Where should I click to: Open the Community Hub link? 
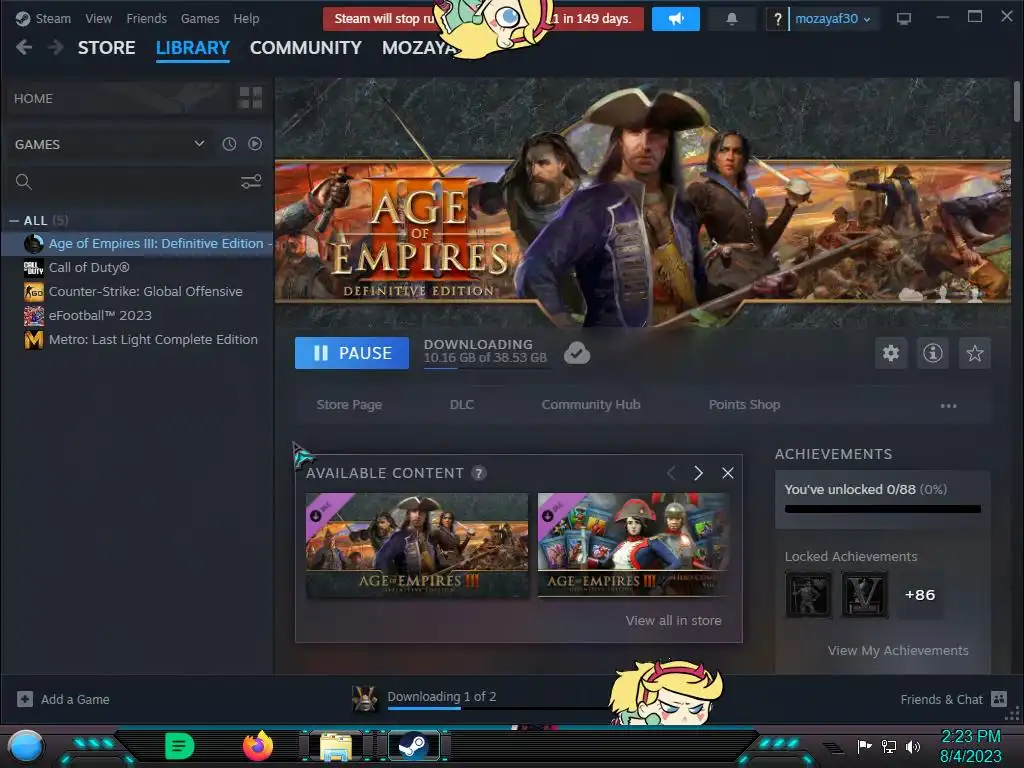pyautogui.click(x=591, y=405)
